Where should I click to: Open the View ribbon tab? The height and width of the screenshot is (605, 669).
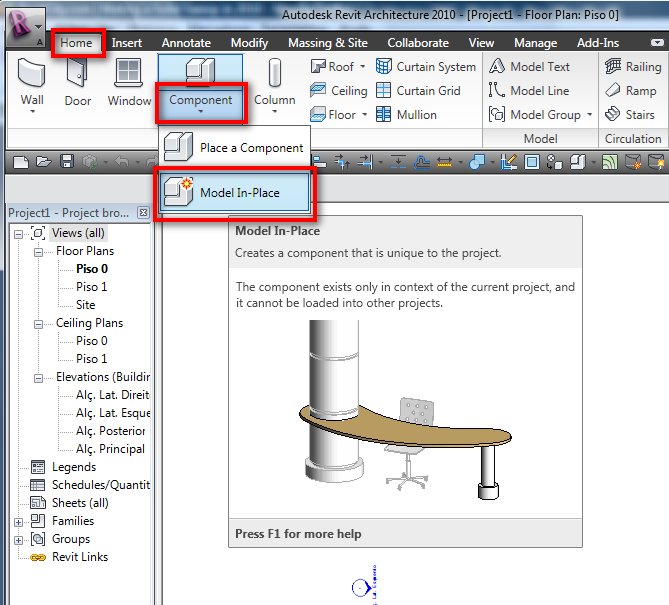point(481,43)
